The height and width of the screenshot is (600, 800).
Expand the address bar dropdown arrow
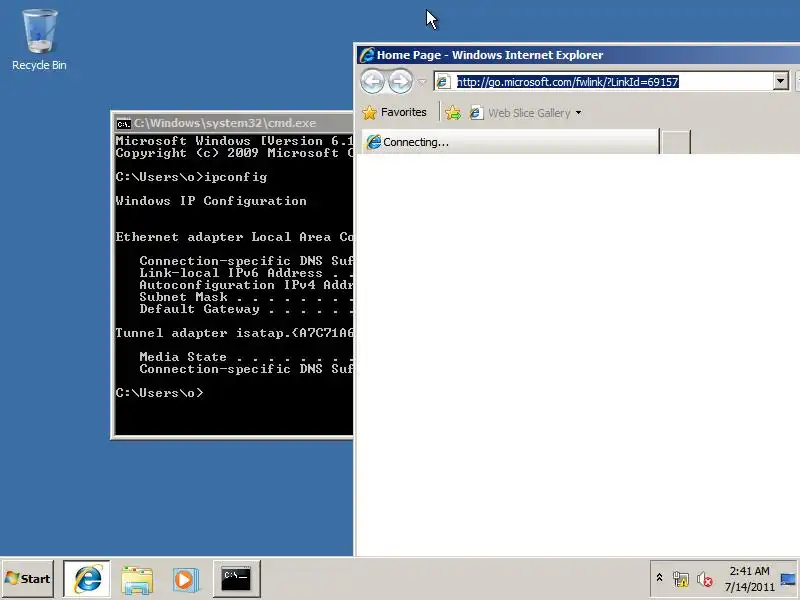(x=780, y=82)
